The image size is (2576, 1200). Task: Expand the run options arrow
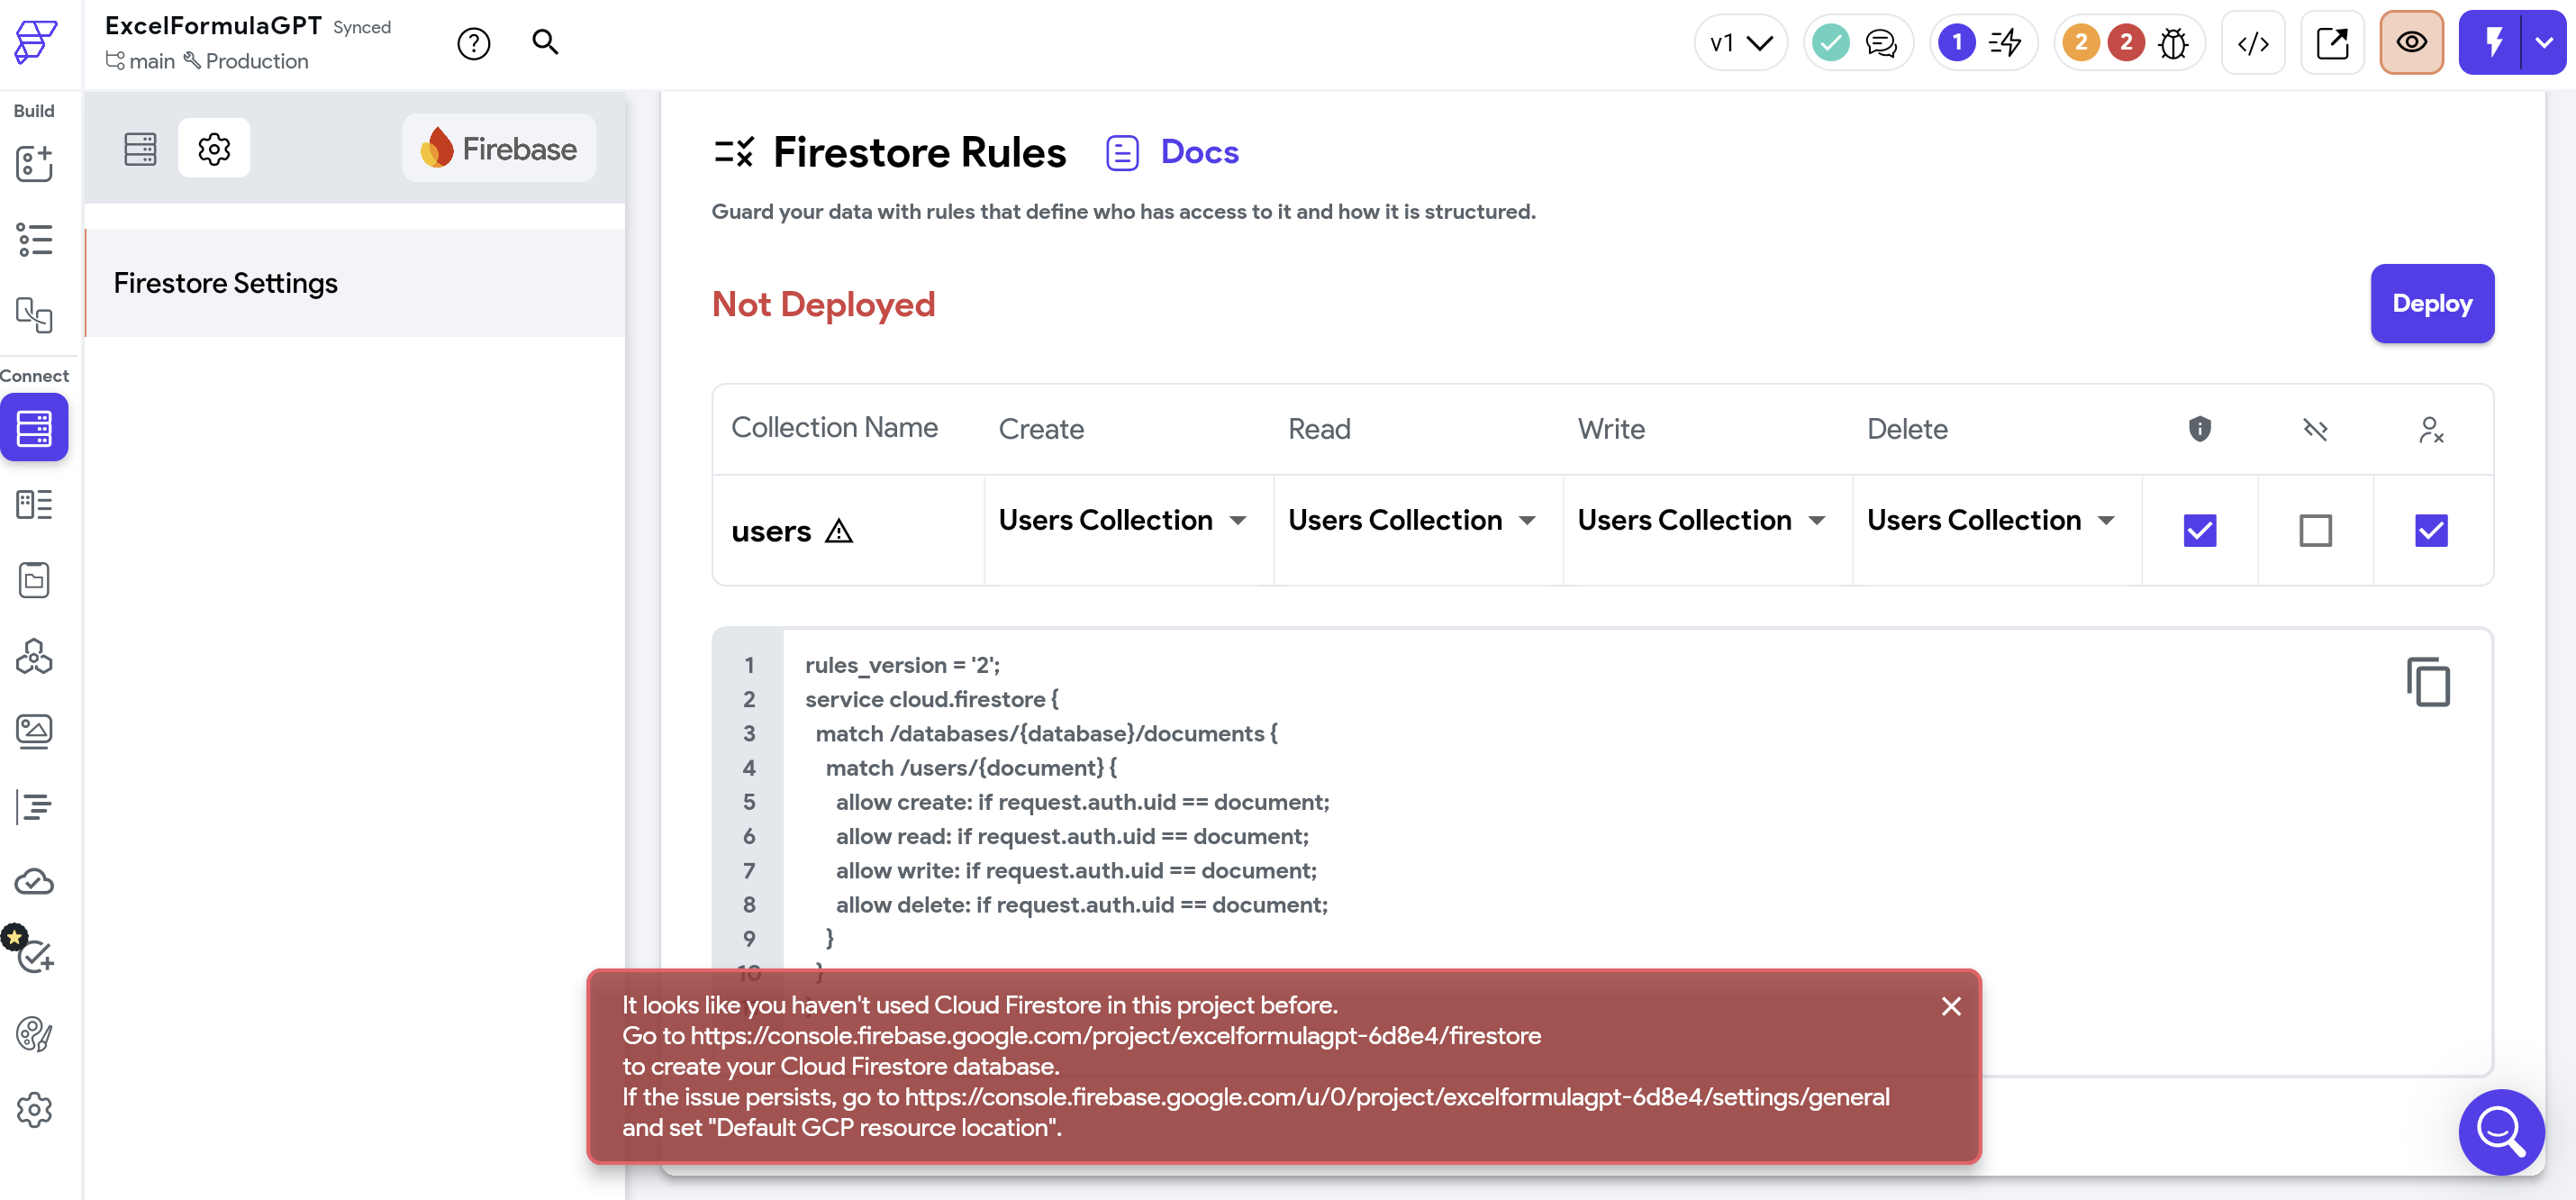click(x=2544, y=43)
